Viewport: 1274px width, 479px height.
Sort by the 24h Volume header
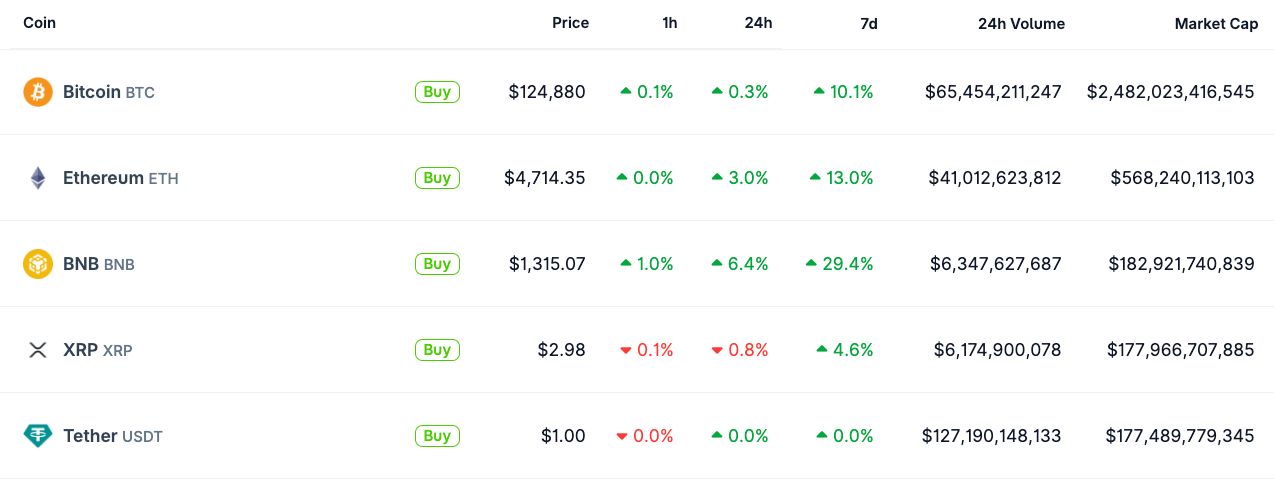click(1021, 23)
